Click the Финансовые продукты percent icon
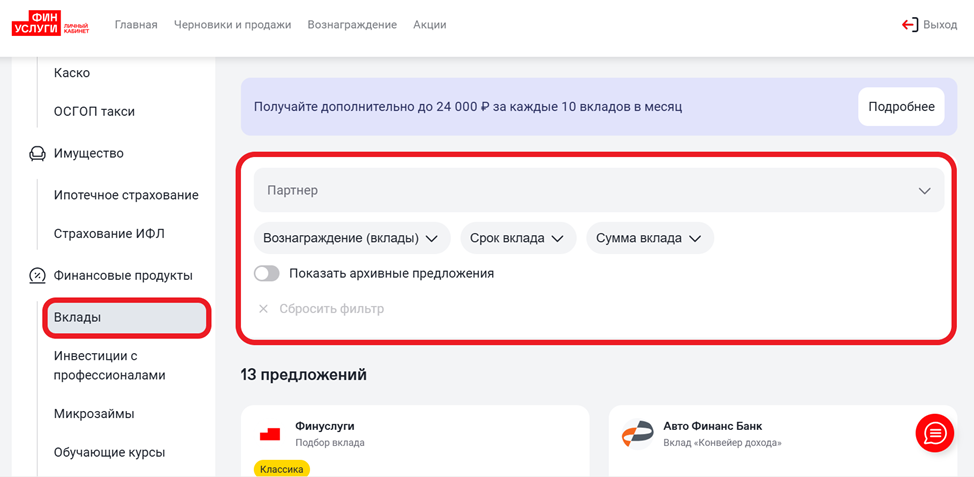Image resolution: width=974 pixels, height=477 pixels. [37, 276]
